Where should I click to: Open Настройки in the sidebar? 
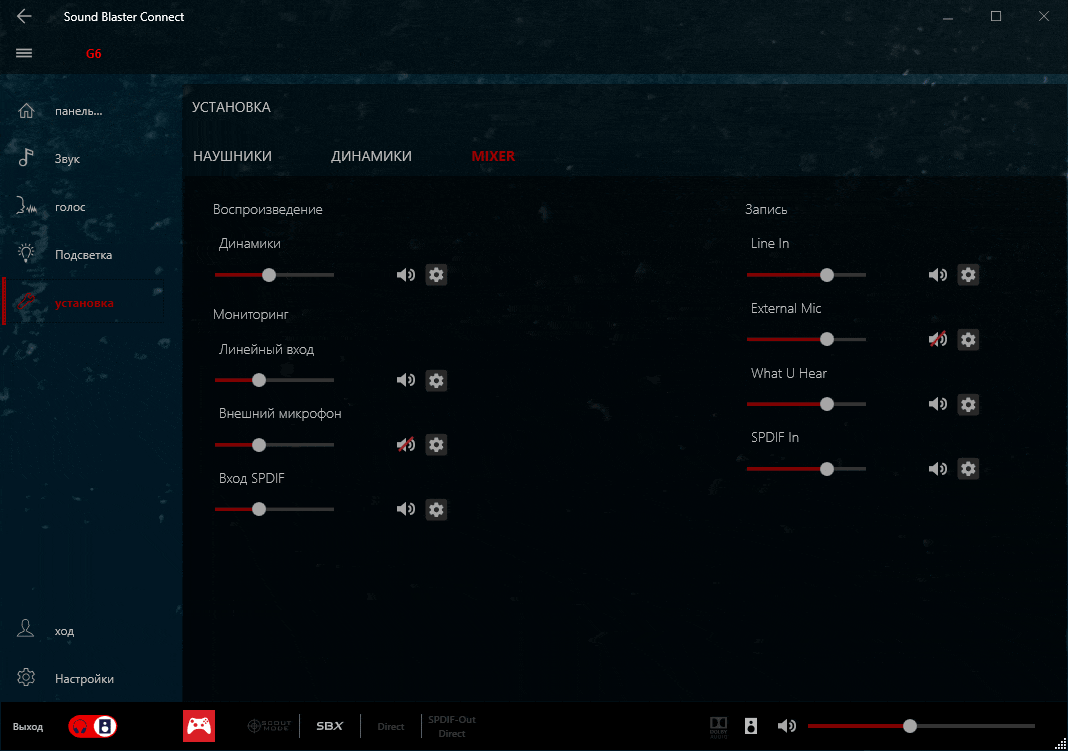click(x=84, y=679)
